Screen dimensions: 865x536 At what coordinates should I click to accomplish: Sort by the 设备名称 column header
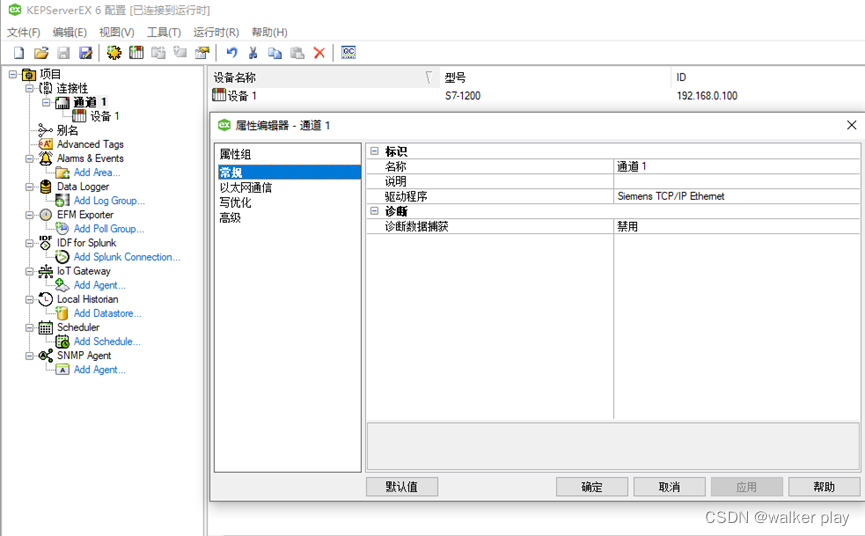pyautogui.click(x=323, y=78)
